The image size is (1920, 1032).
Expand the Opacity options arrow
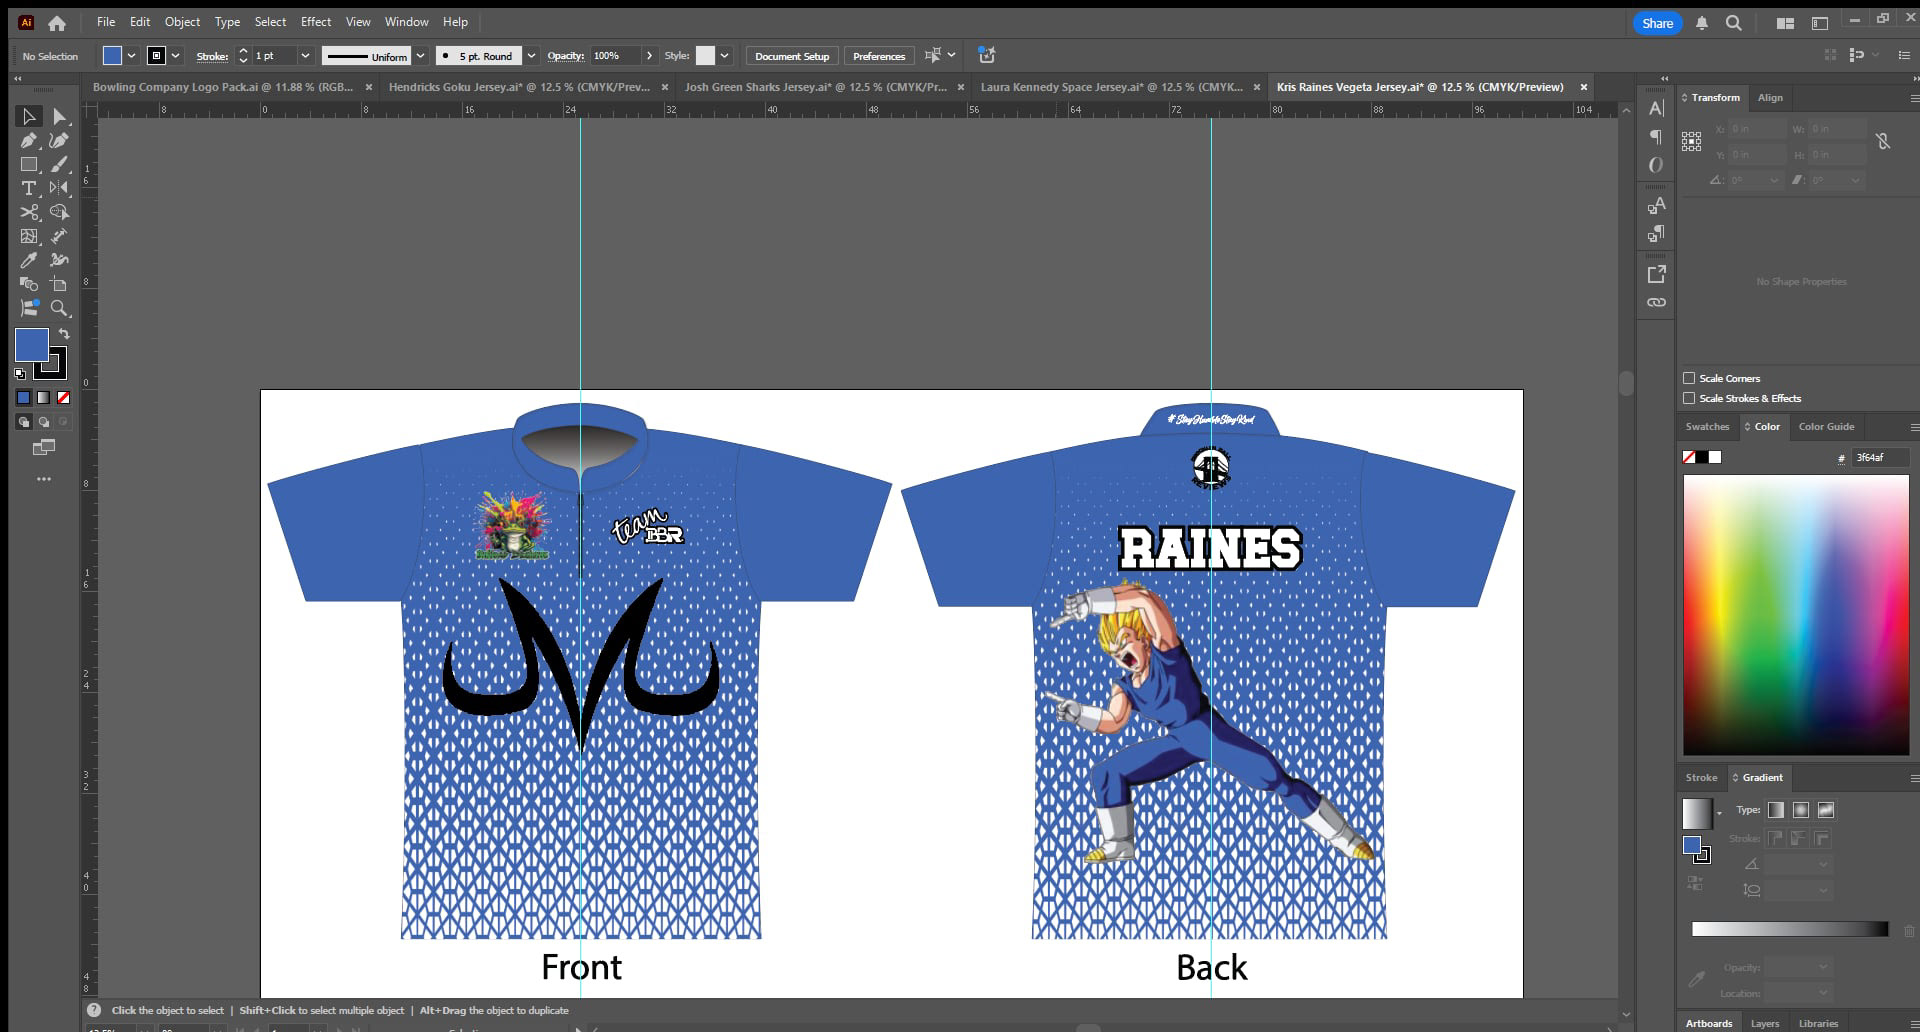[x=650, y=56]
